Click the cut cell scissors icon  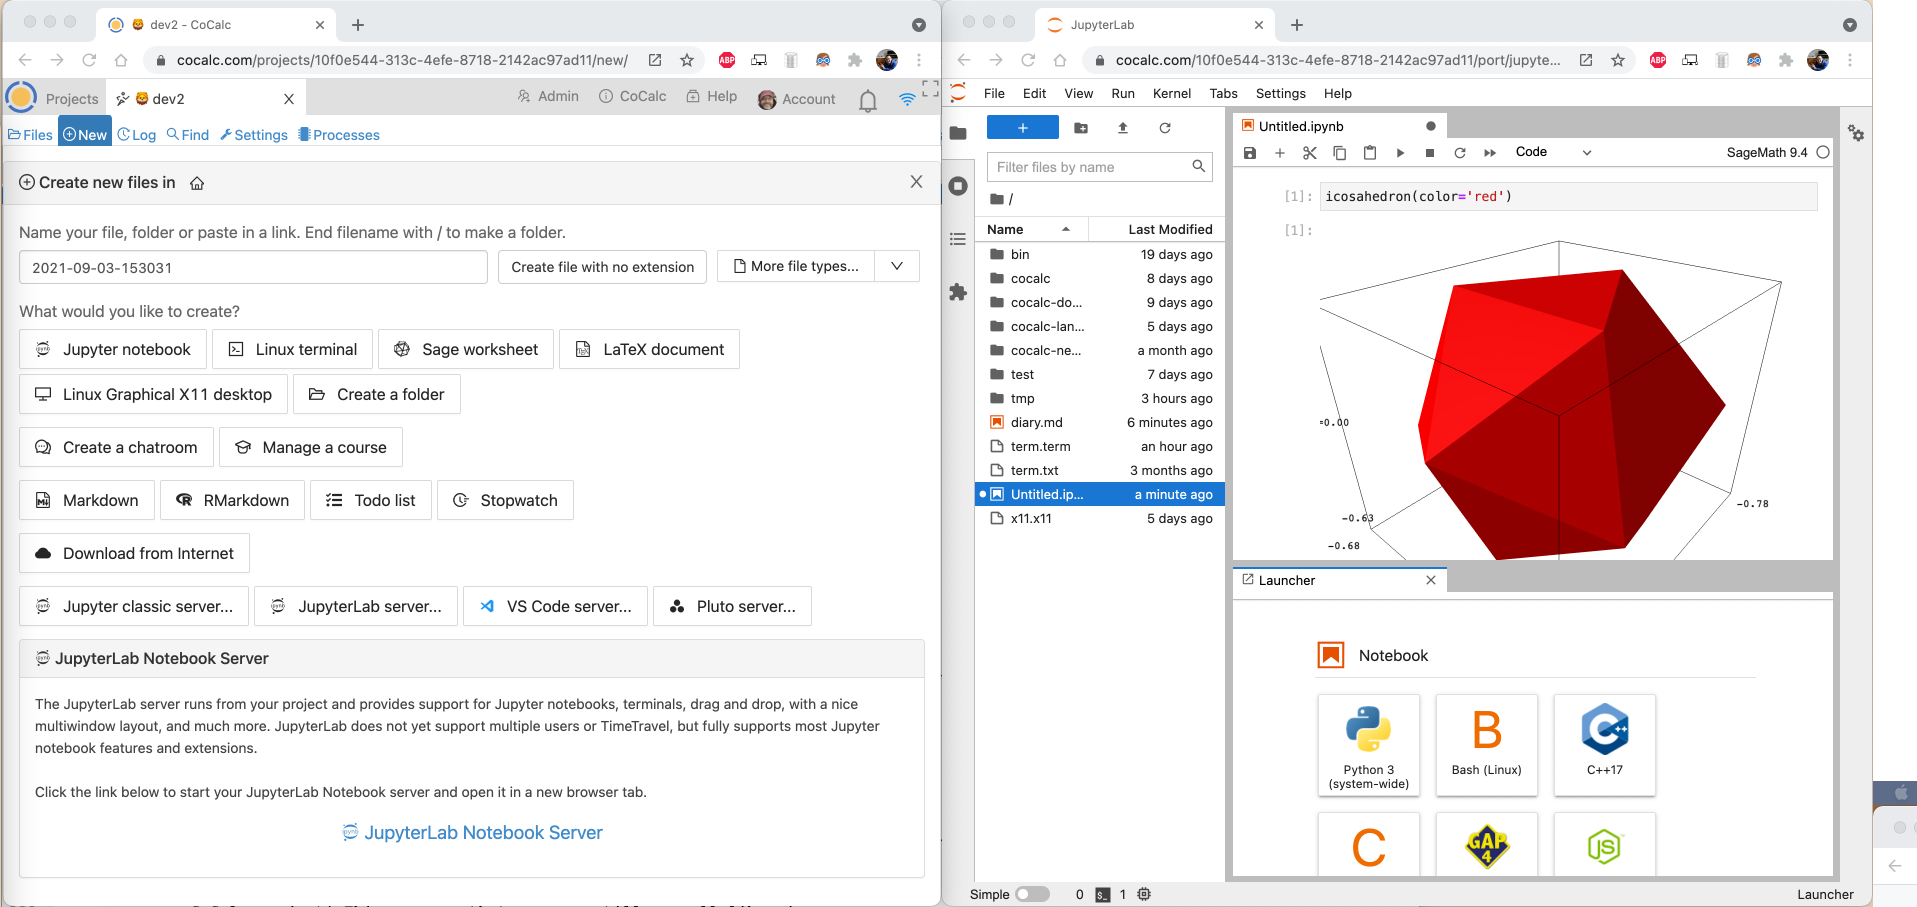click(1309, 153)
